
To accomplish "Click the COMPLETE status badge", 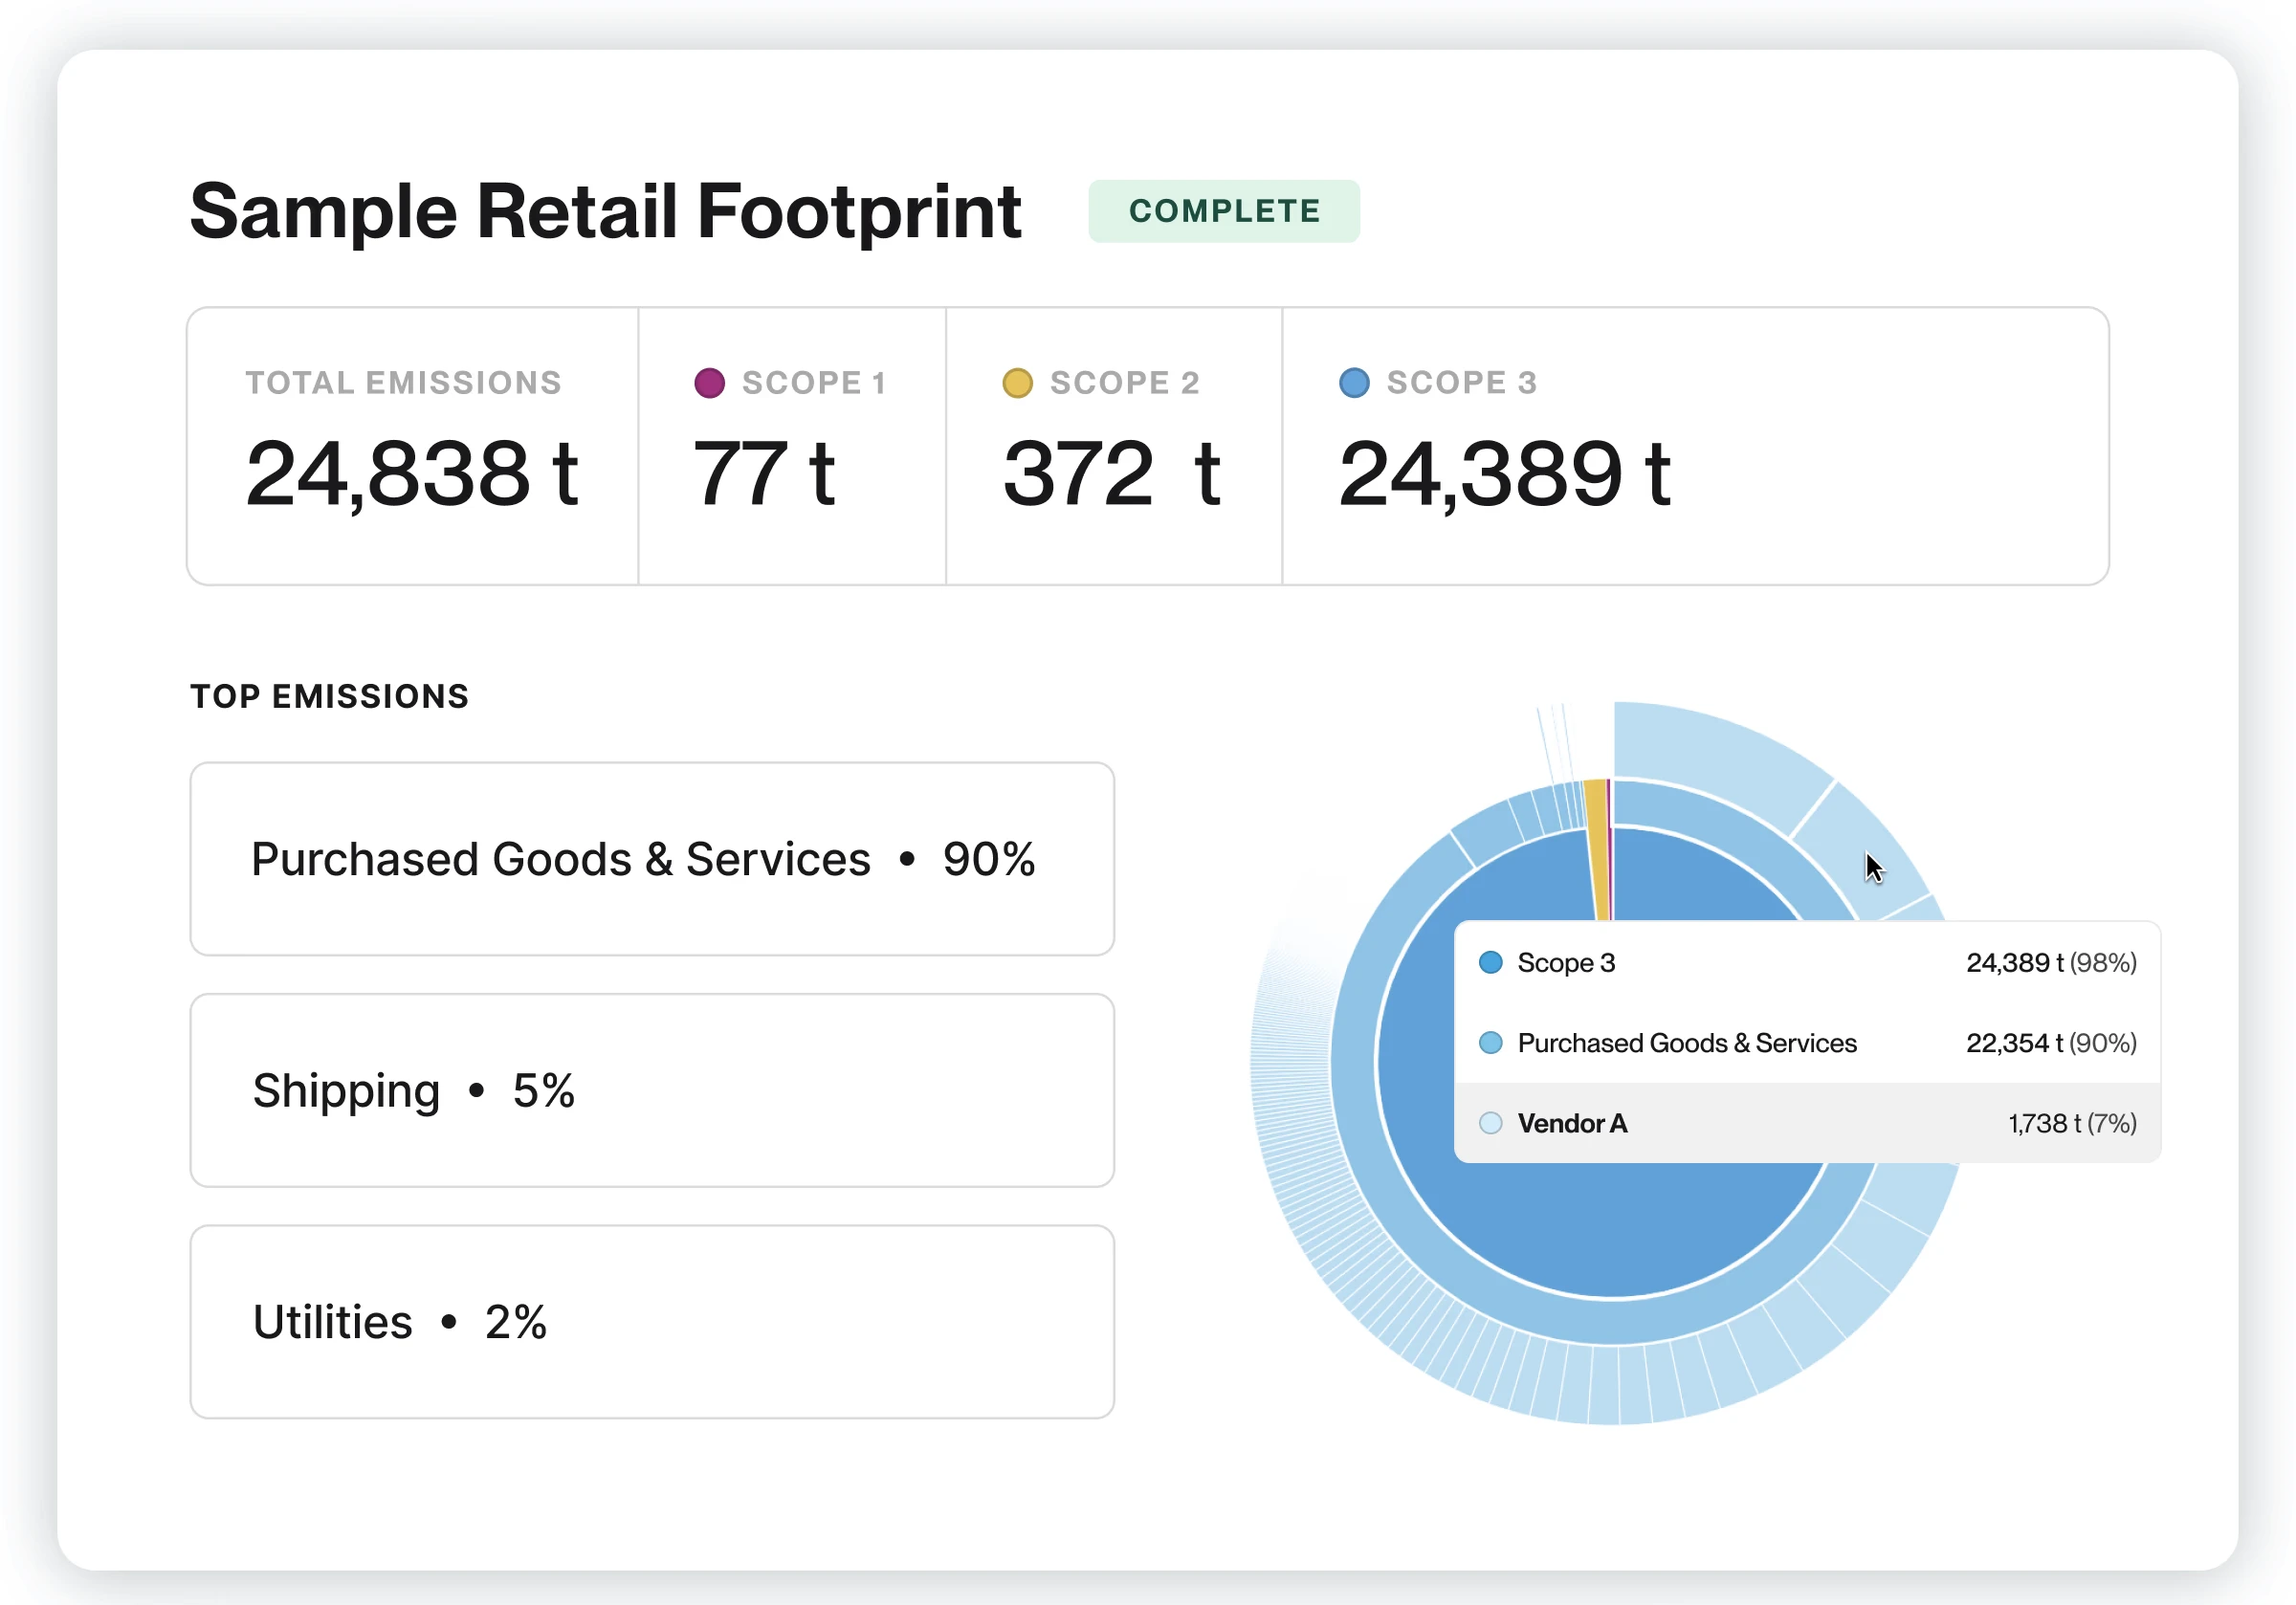I will pyautogui.click(x=1223, y=211).
